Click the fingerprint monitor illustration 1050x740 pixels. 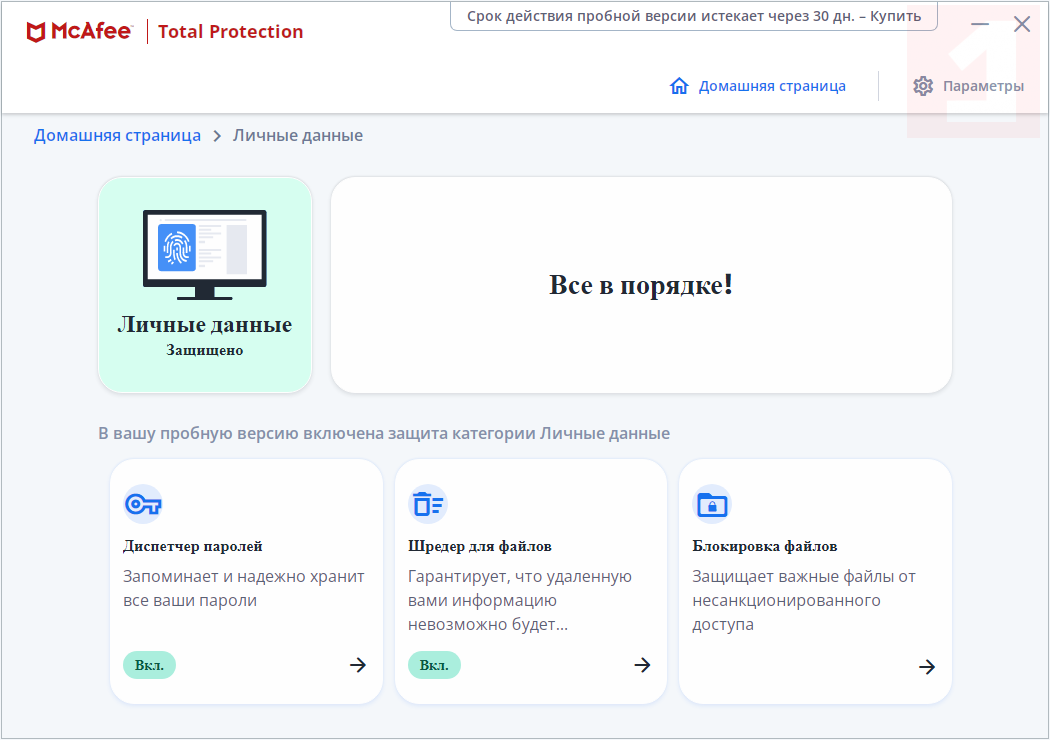(205, 254)
